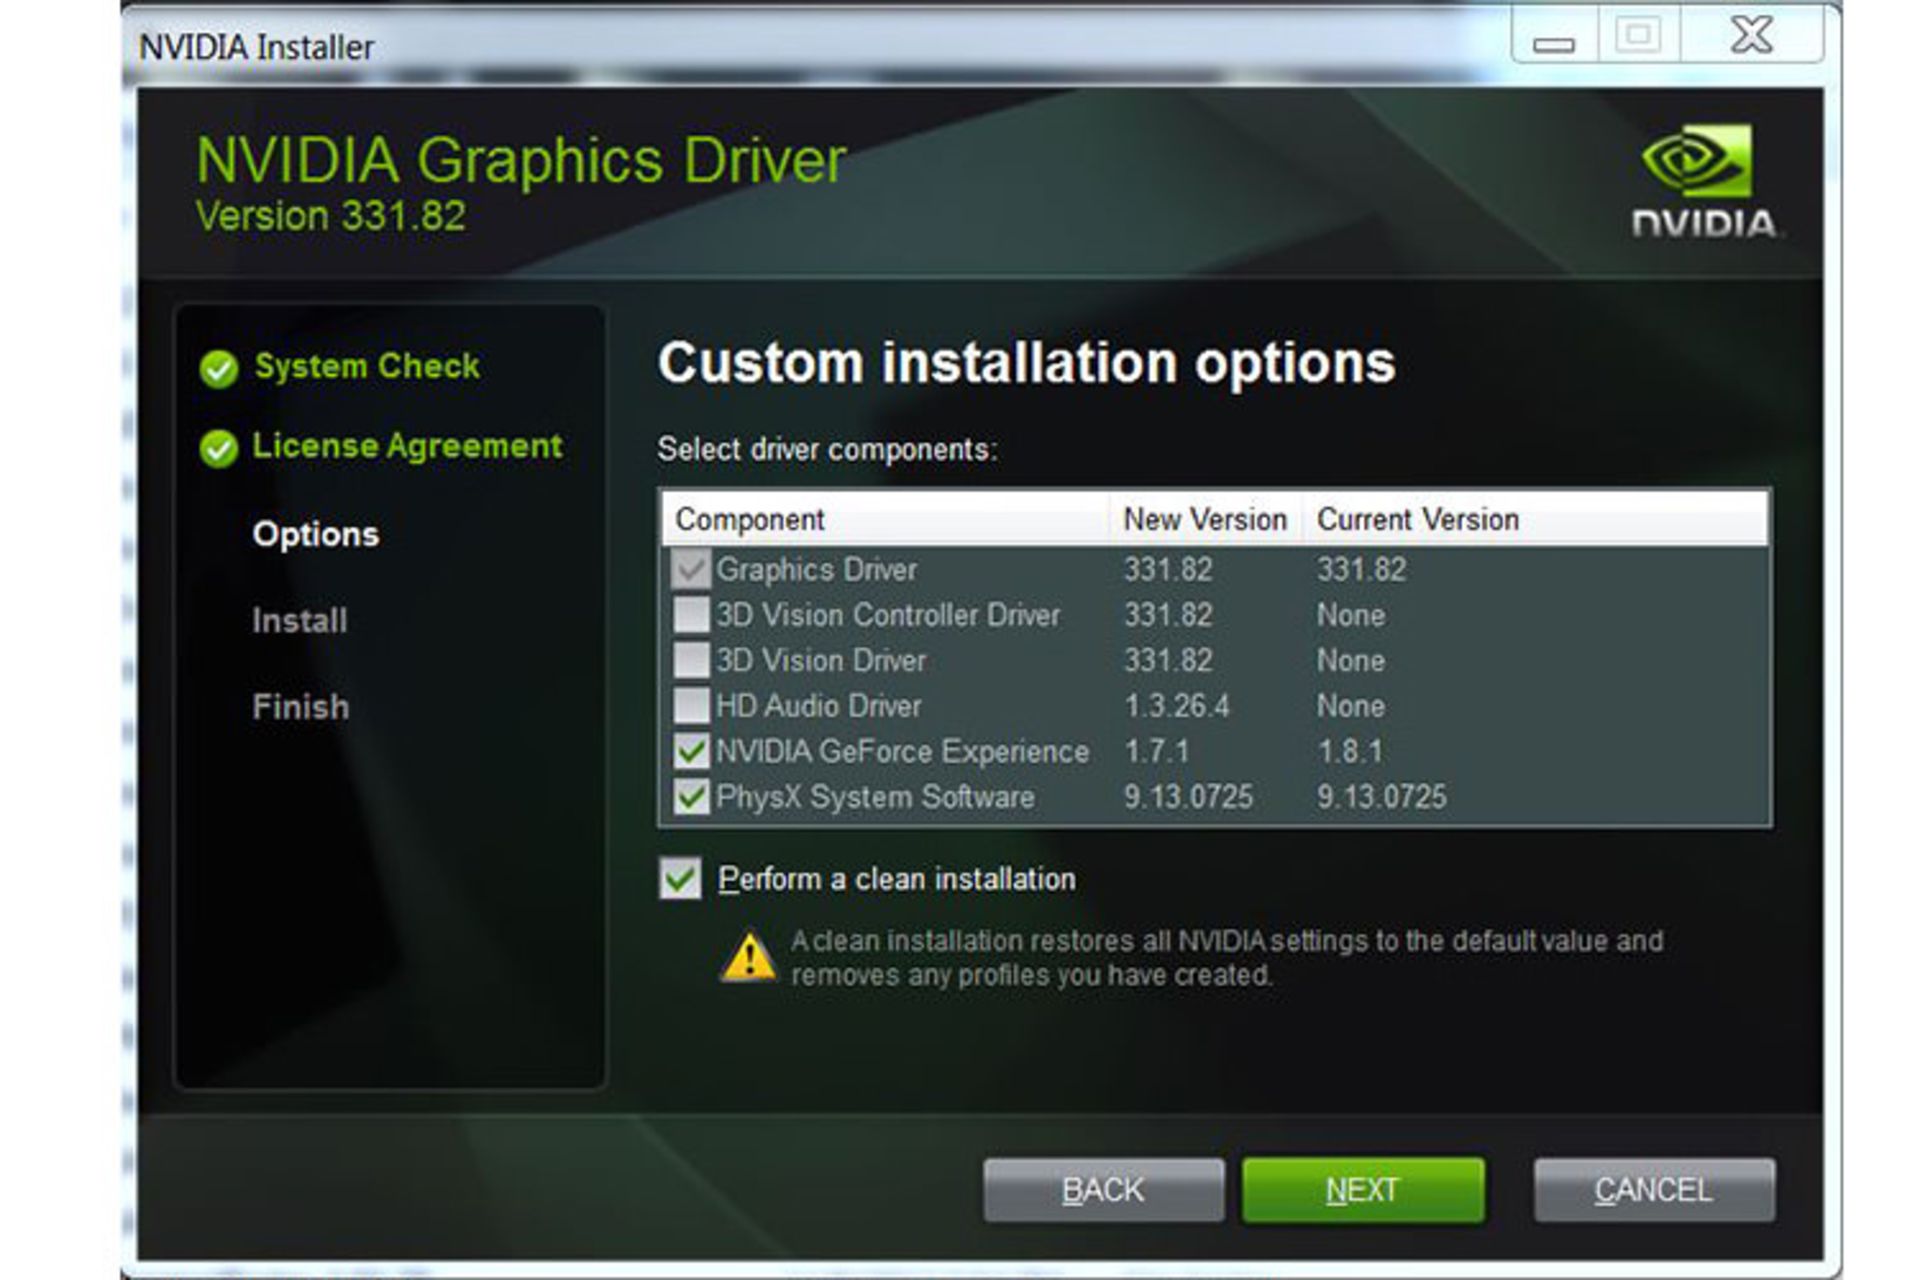
Task: Click the New Version column header
Action: tap(1206, 519)
